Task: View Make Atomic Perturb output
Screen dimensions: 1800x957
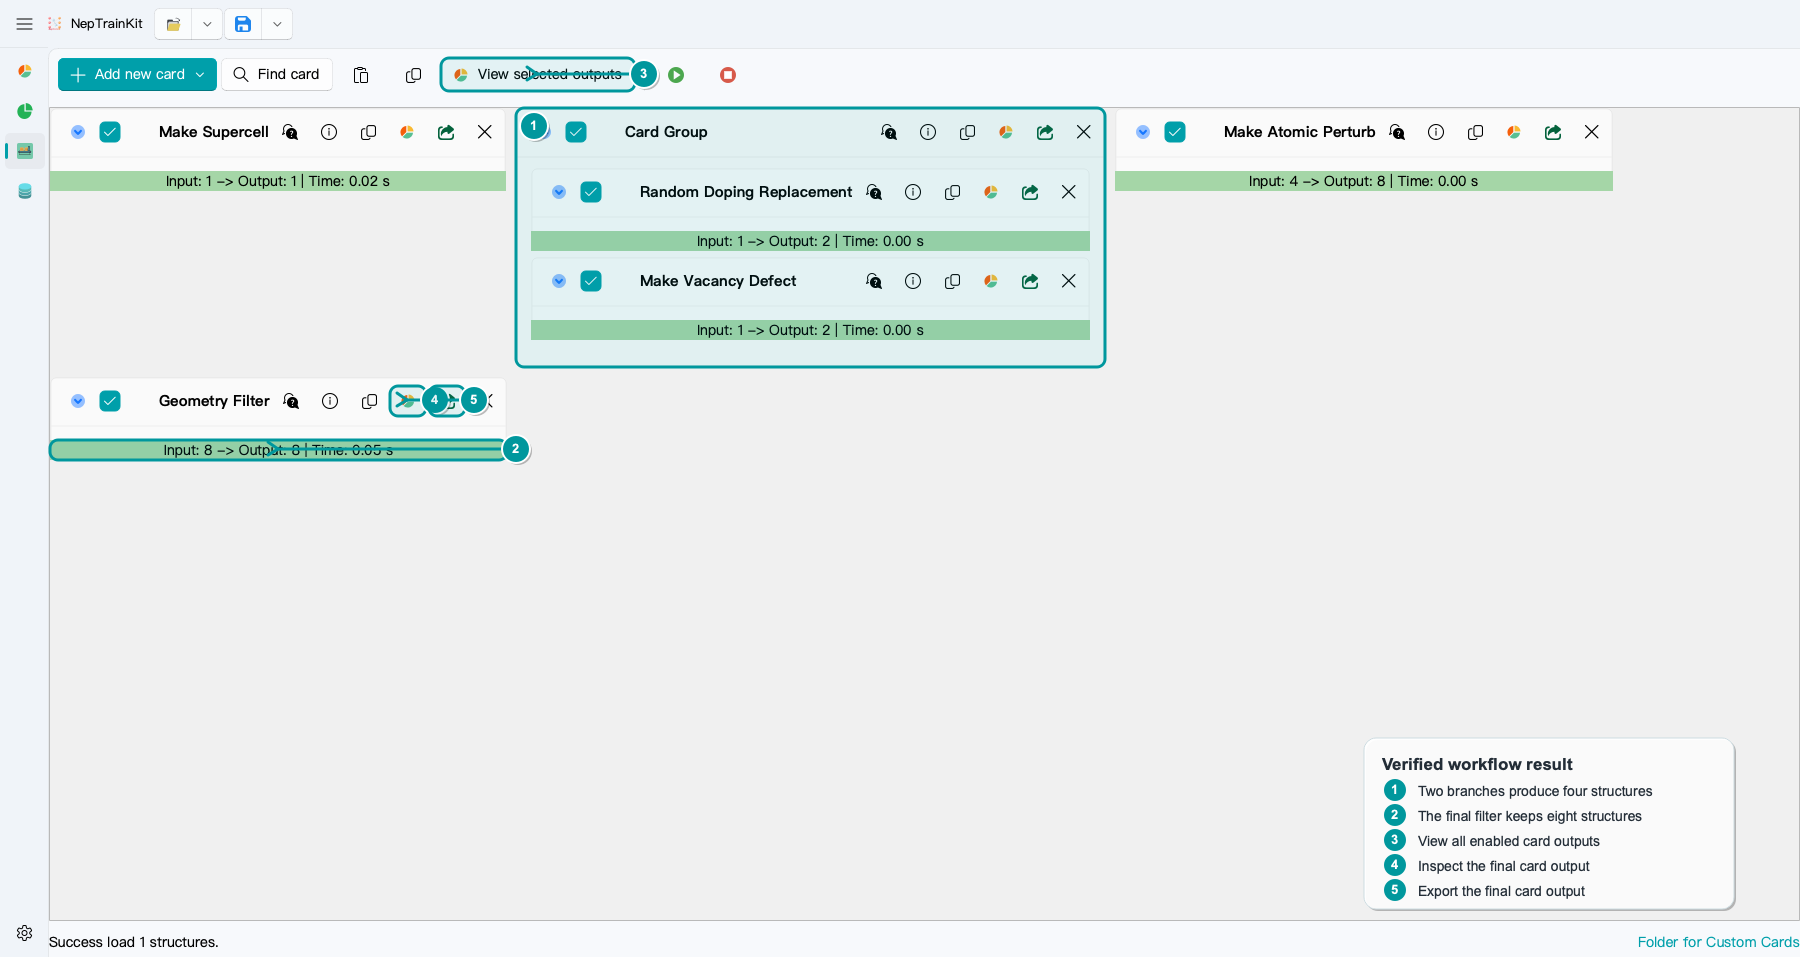Action: coord(1514,132)
